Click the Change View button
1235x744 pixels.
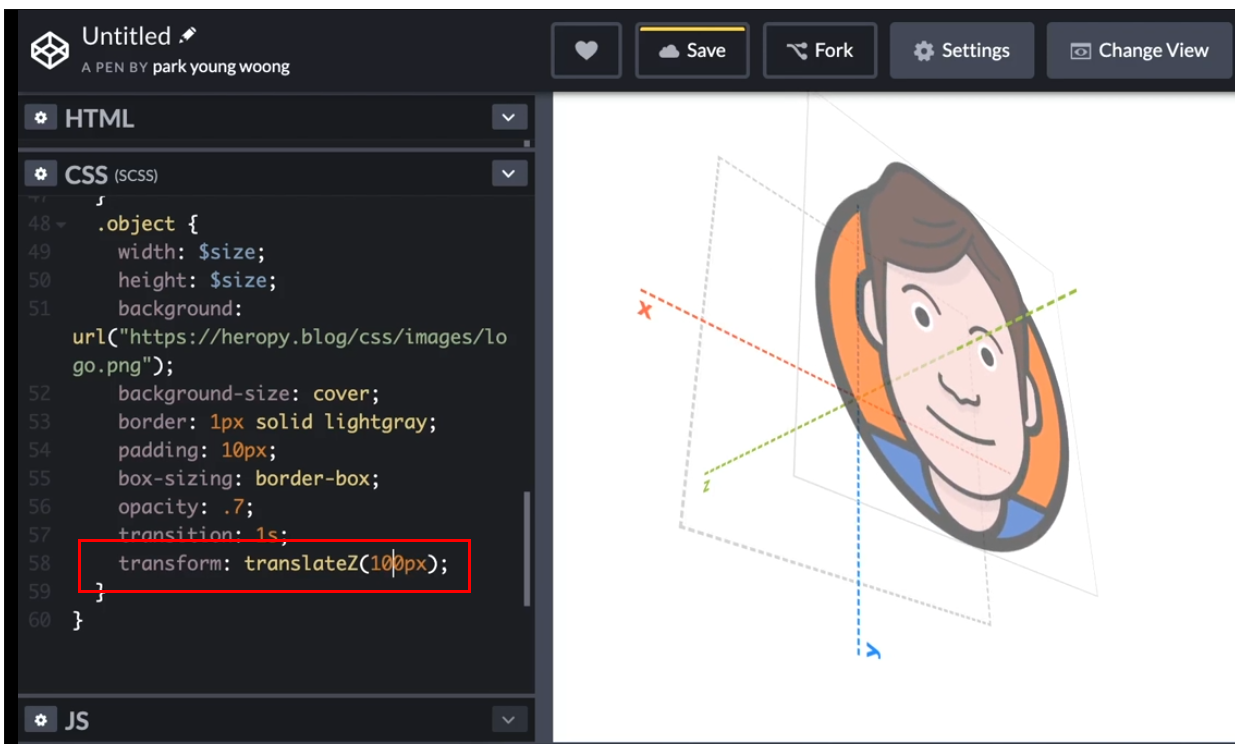1139,51
